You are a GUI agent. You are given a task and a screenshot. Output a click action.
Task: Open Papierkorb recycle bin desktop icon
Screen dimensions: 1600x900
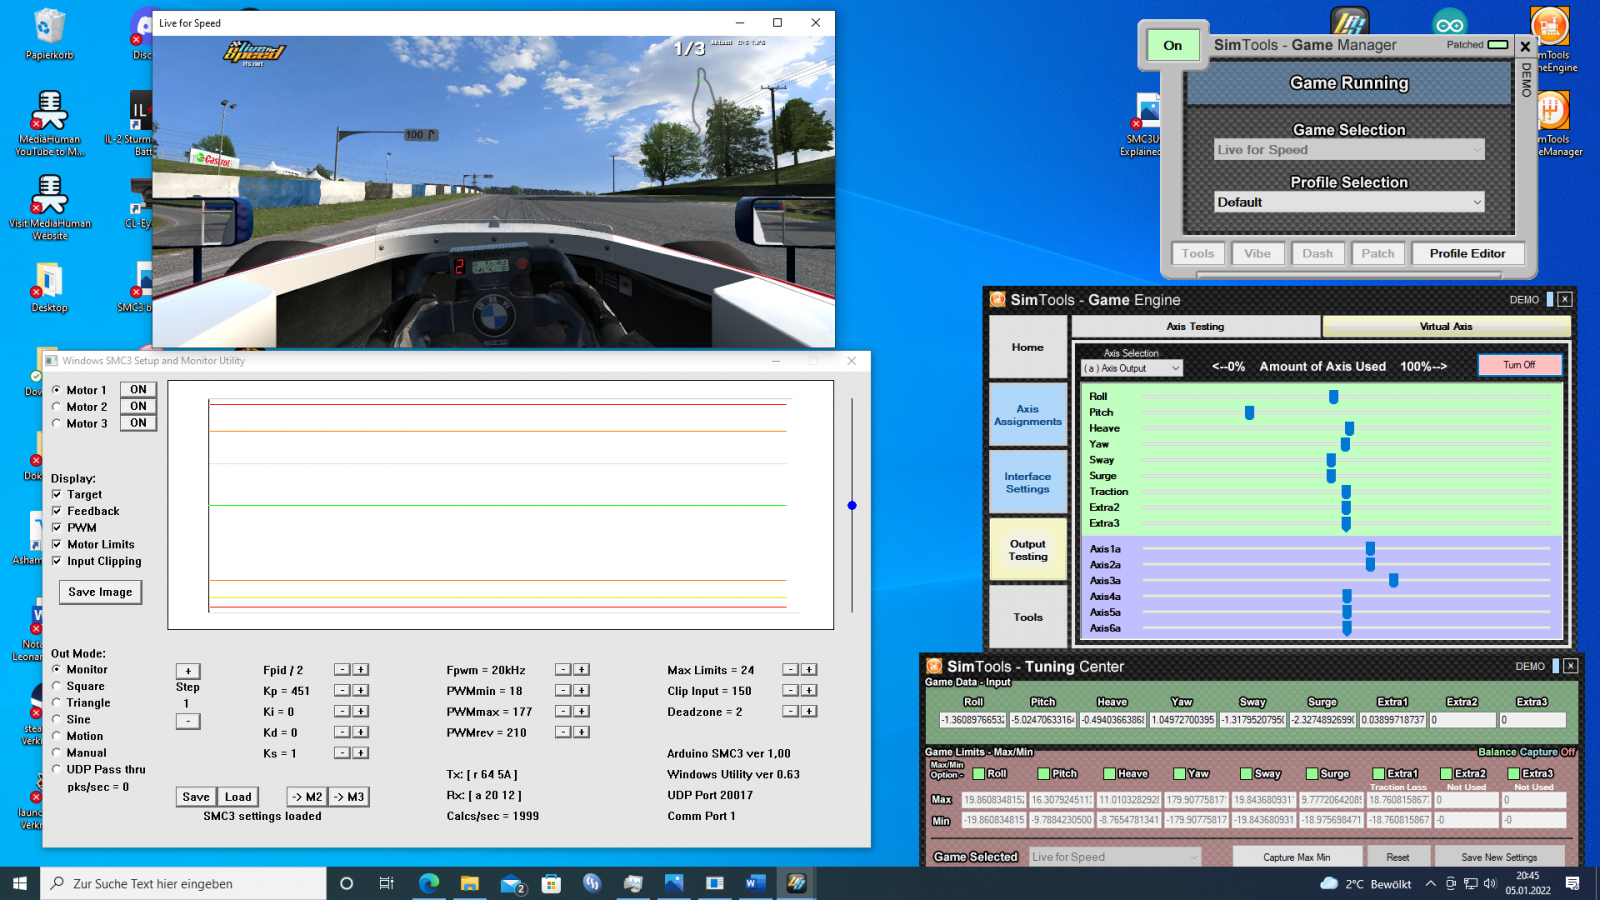click(49, 34)
